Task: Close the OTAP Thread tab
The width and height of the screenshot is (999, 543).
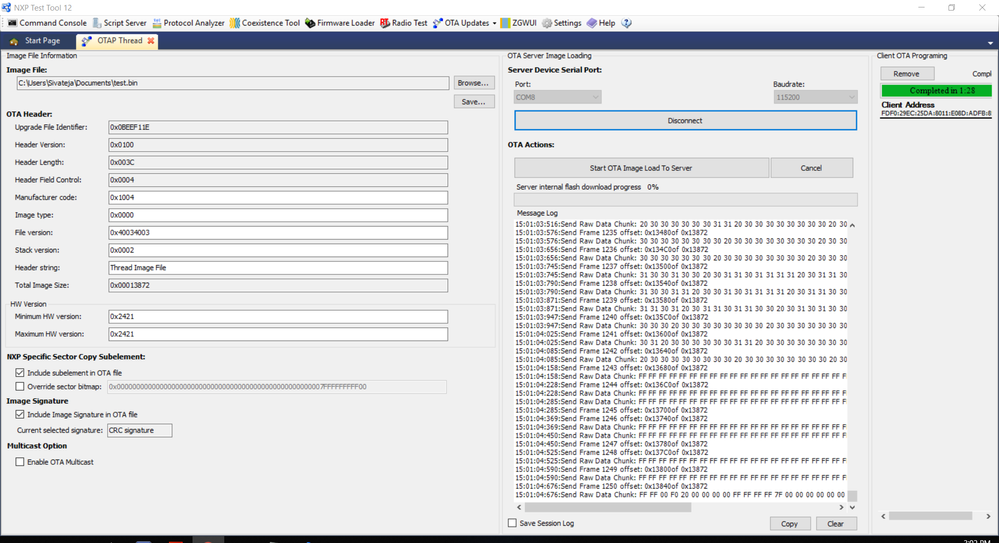Action: coord(151,41)
